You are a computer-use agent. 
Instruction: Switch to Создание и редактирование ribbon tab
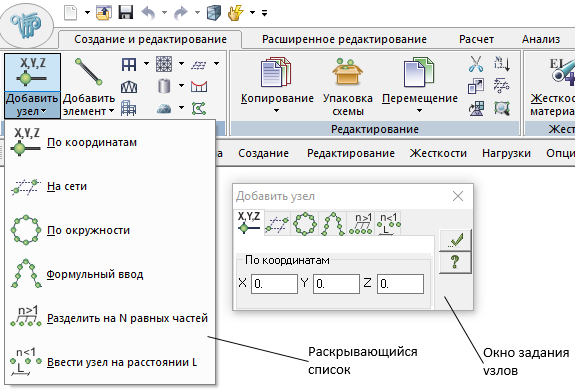(x=150, y=39)
